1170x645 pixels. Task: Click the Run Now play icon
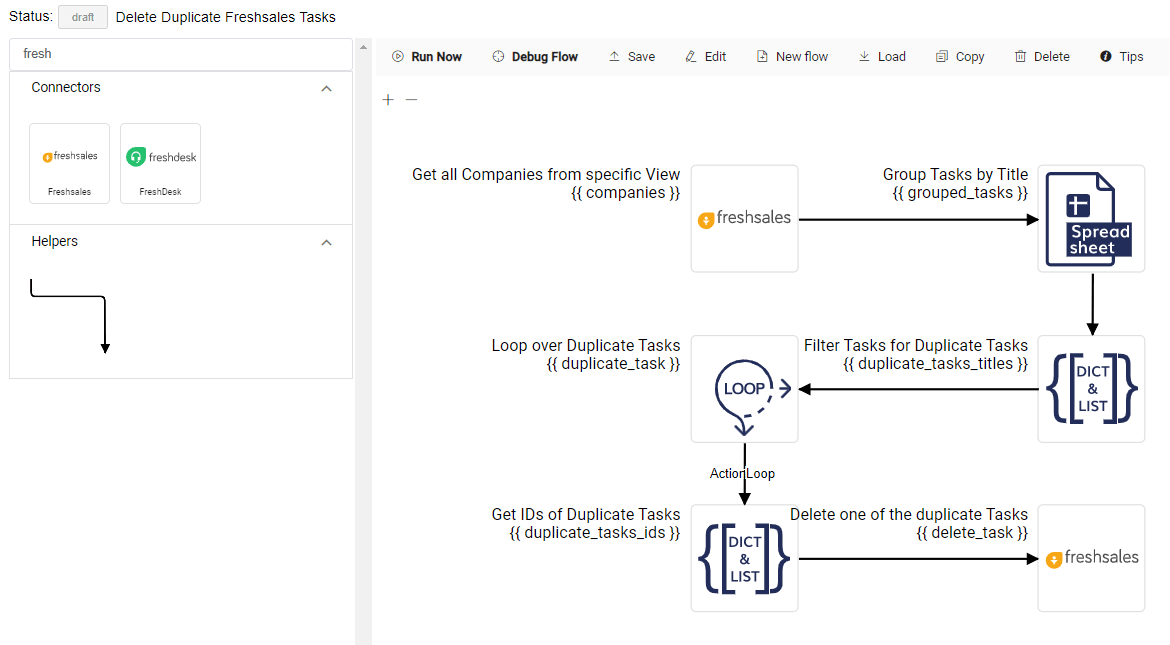pos(398,57)
